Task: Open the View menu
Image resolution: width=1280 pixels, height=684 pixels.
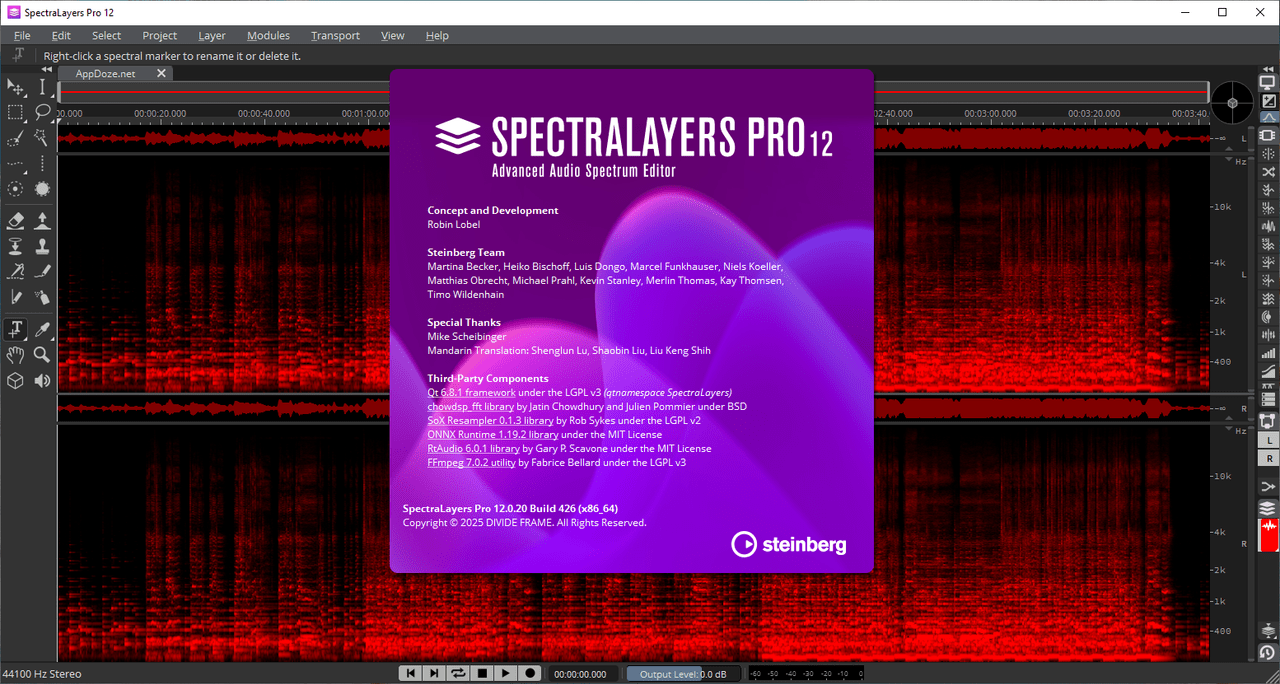Action: coord(393,35)
